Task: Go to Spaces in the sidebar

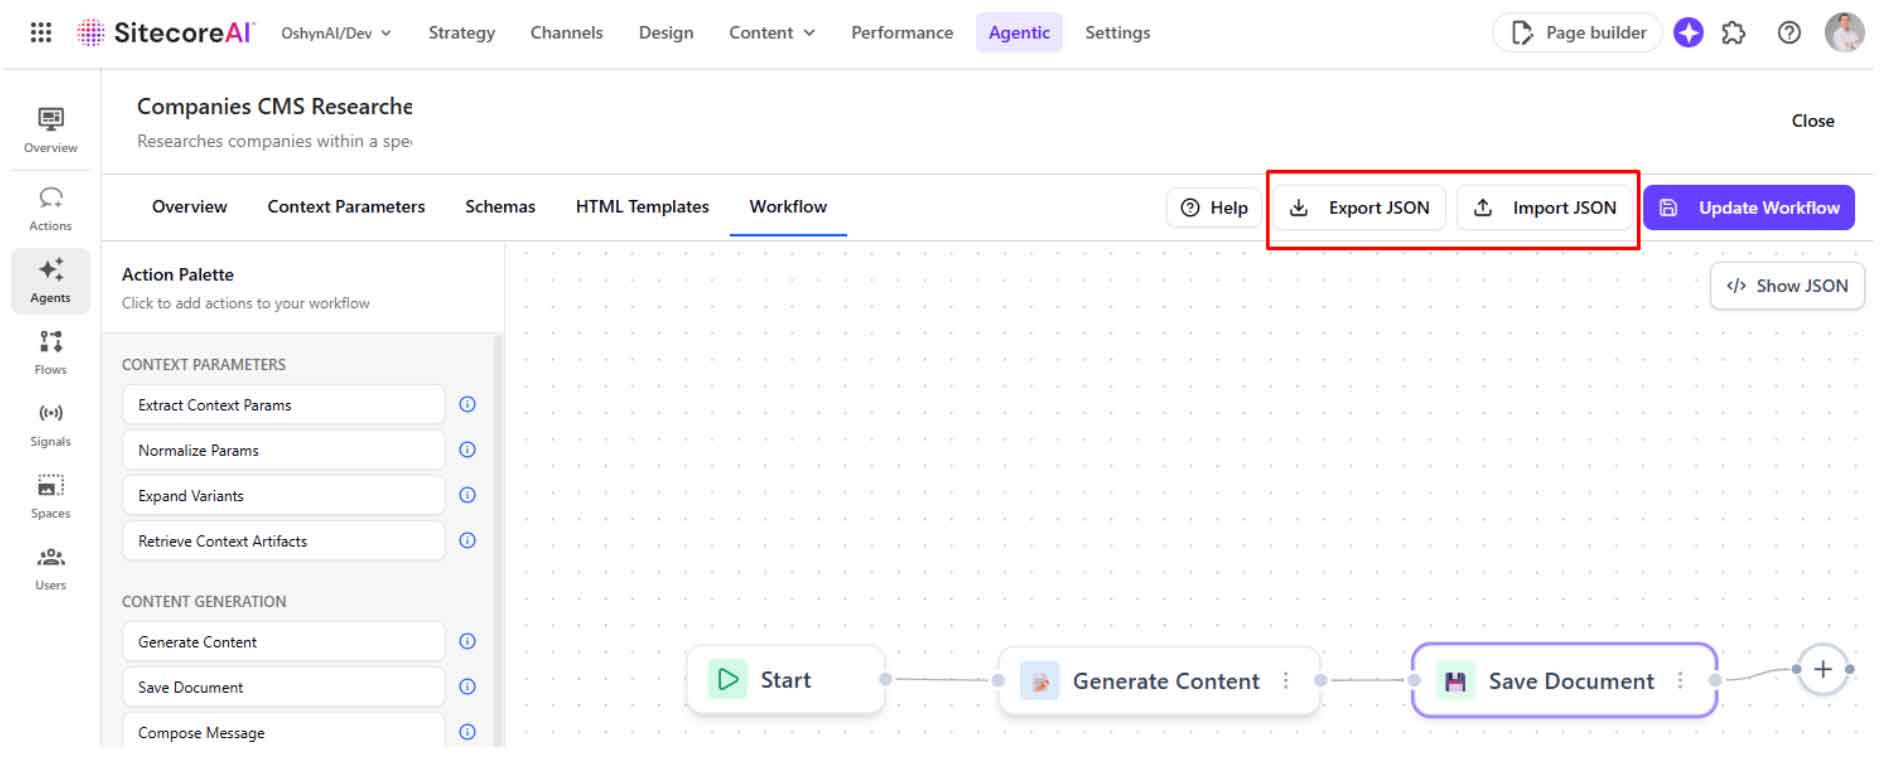Action: click(x=50, y=497)
